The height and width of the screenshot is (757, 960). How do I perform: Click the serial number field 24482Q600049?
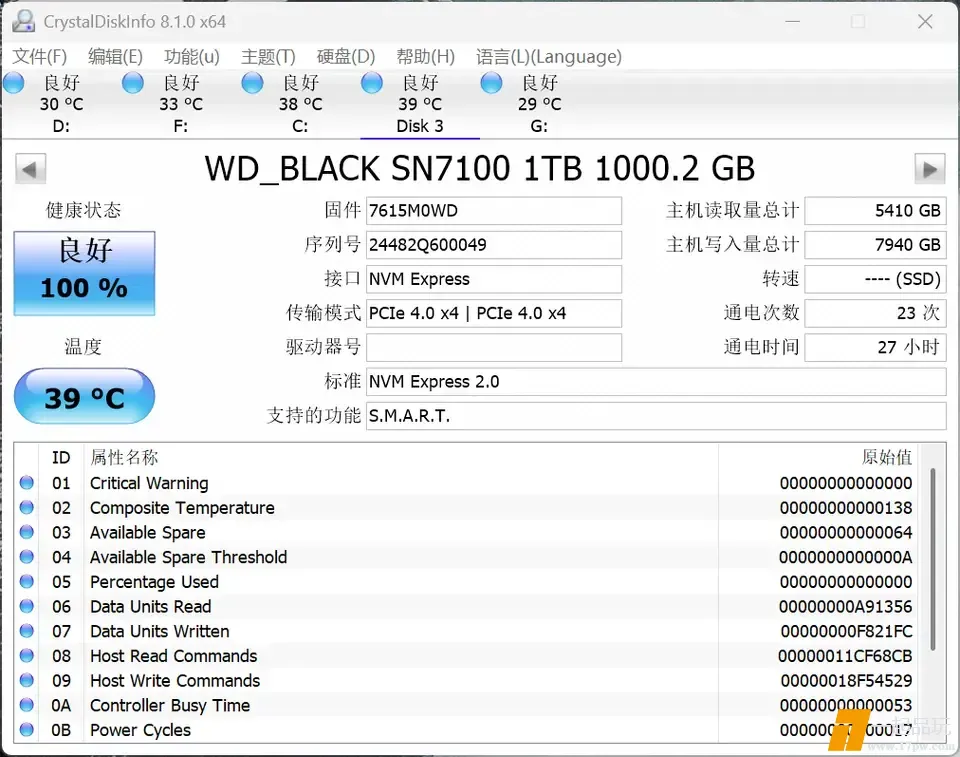(x=494, y=245)
